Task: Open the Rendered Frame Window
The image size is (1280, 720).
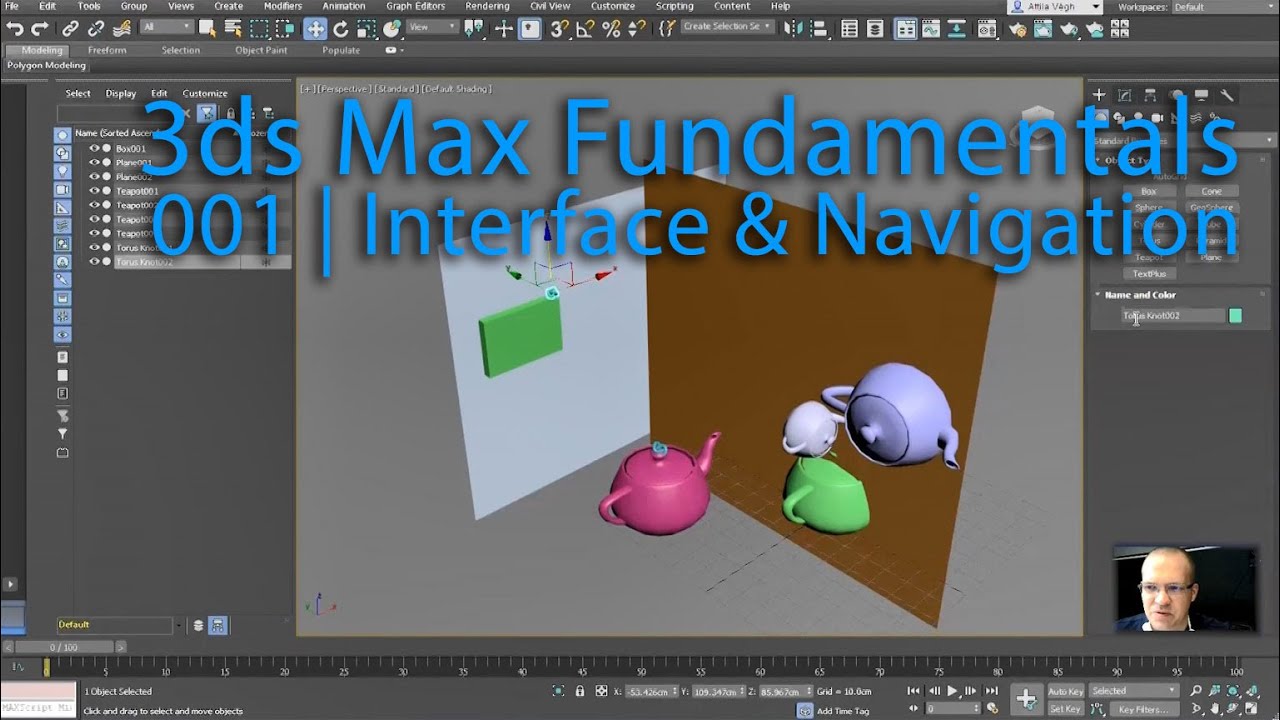Action: [x=1043, y=28]
